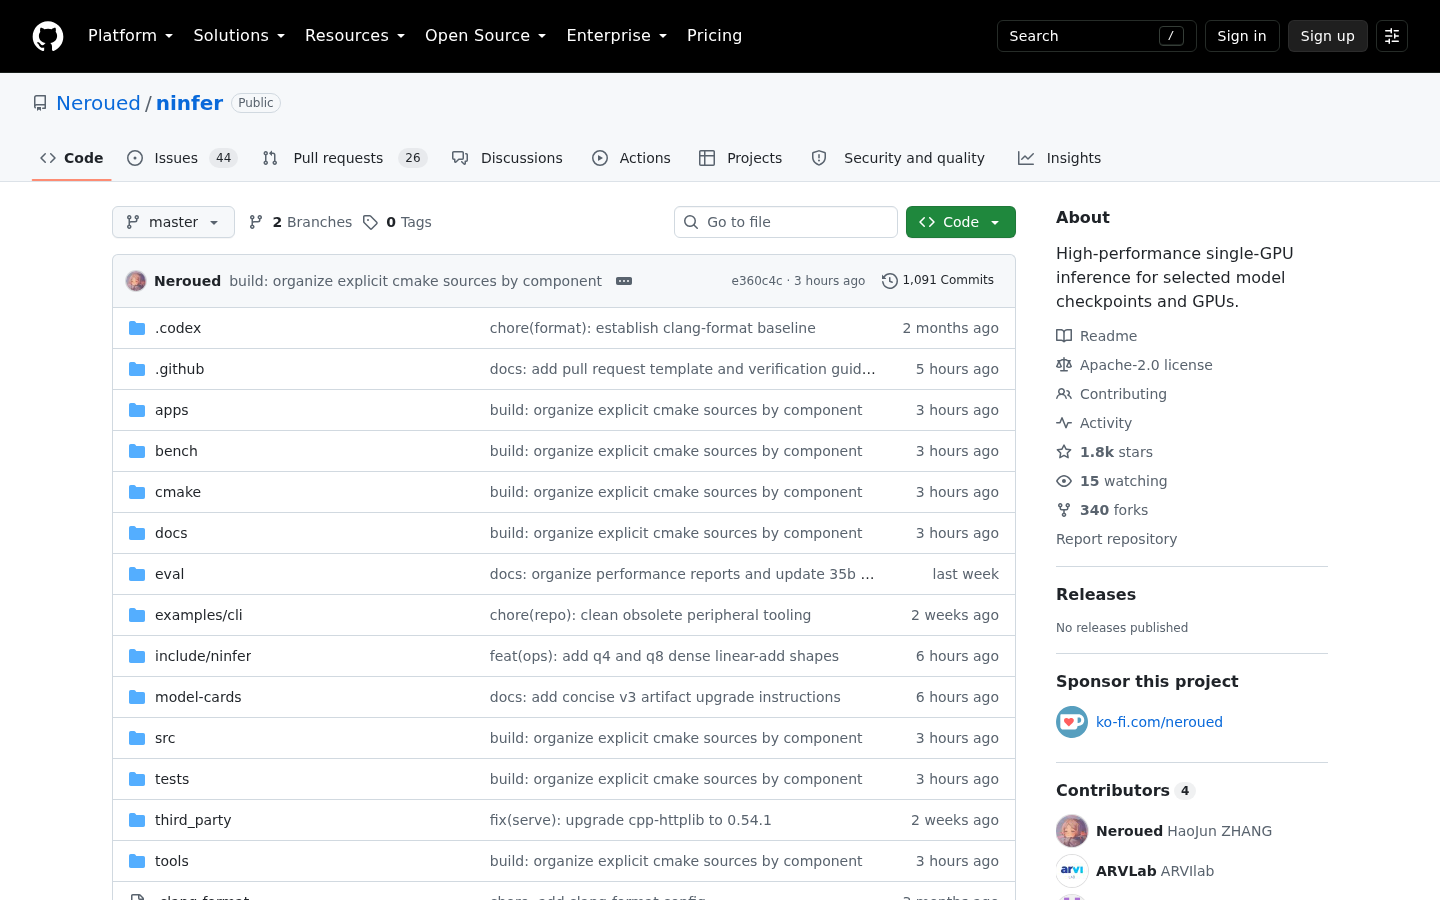Expand the Platform menu

pyautogui.click(x=130, y=36)
